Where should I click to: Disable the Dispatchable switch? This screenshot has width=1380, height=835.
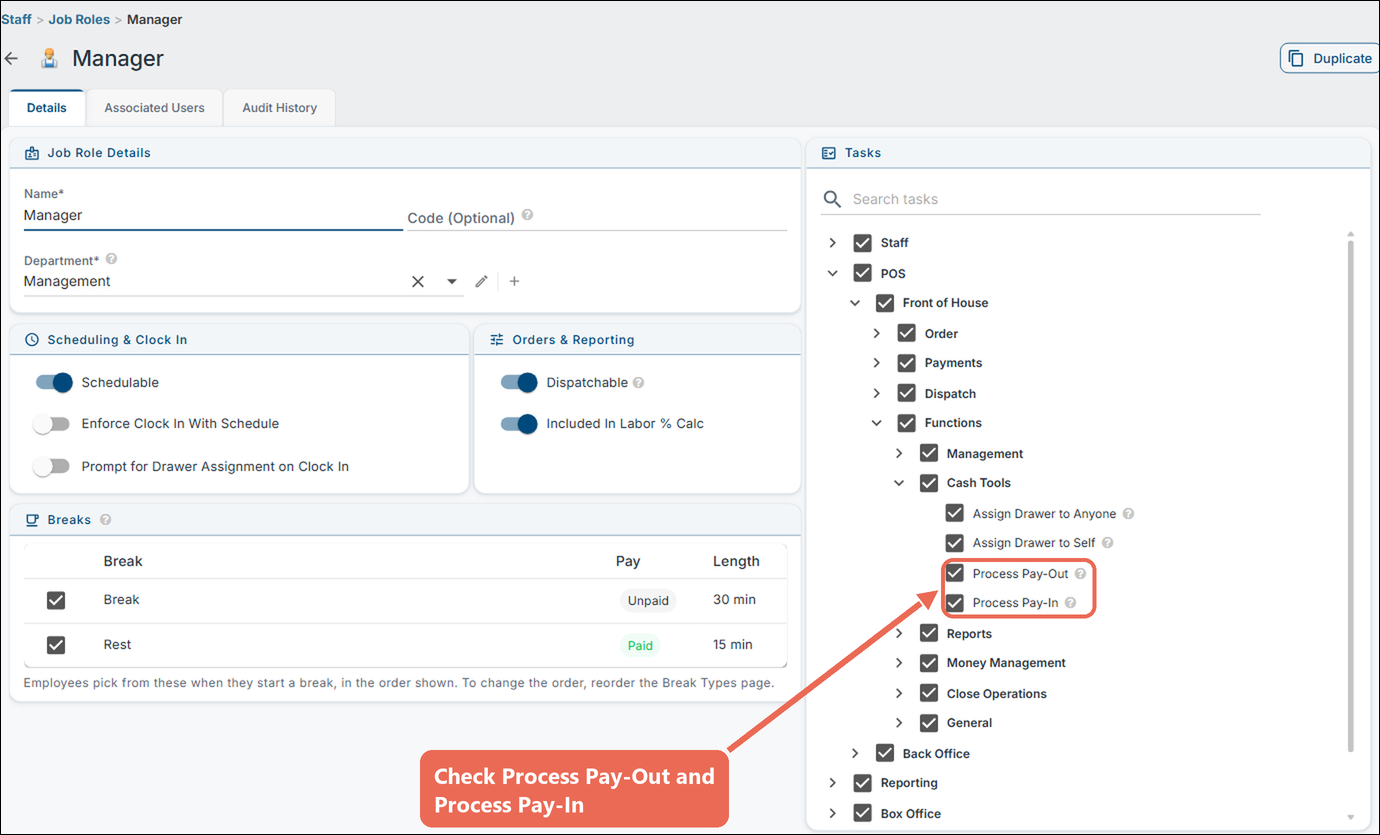tap(519, 382)
